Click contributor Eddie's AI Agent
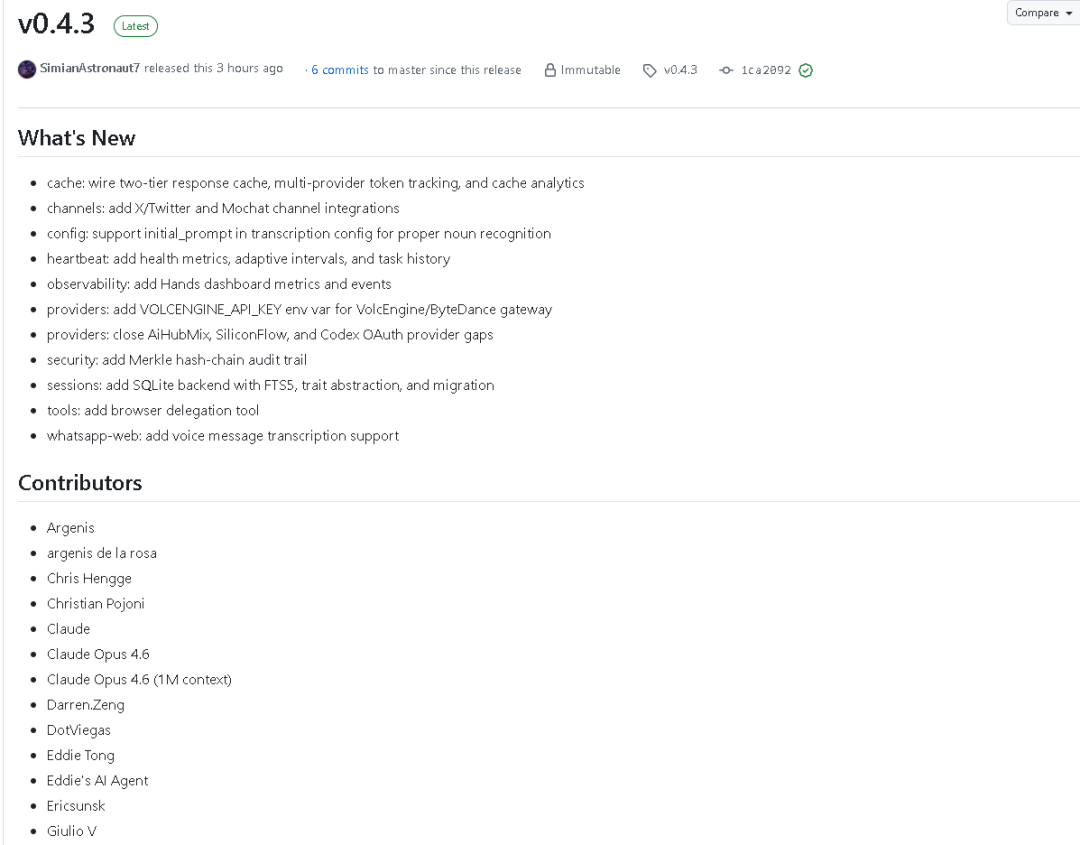The height and width of the screenshot is (845, 1080). click(x=98, y=780)
